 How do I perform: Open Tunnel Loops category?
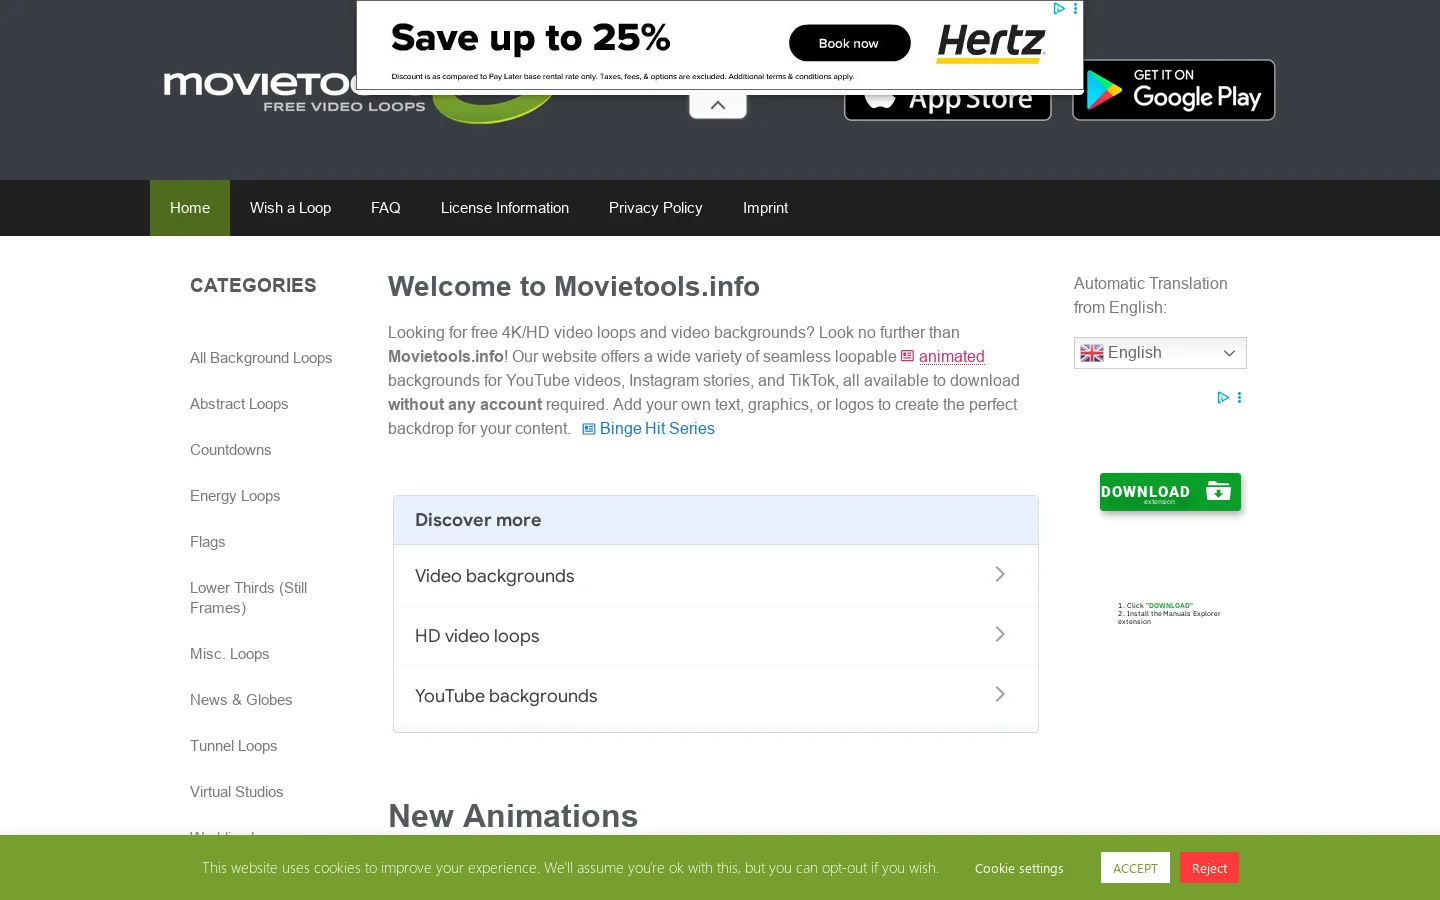(234, 746)
